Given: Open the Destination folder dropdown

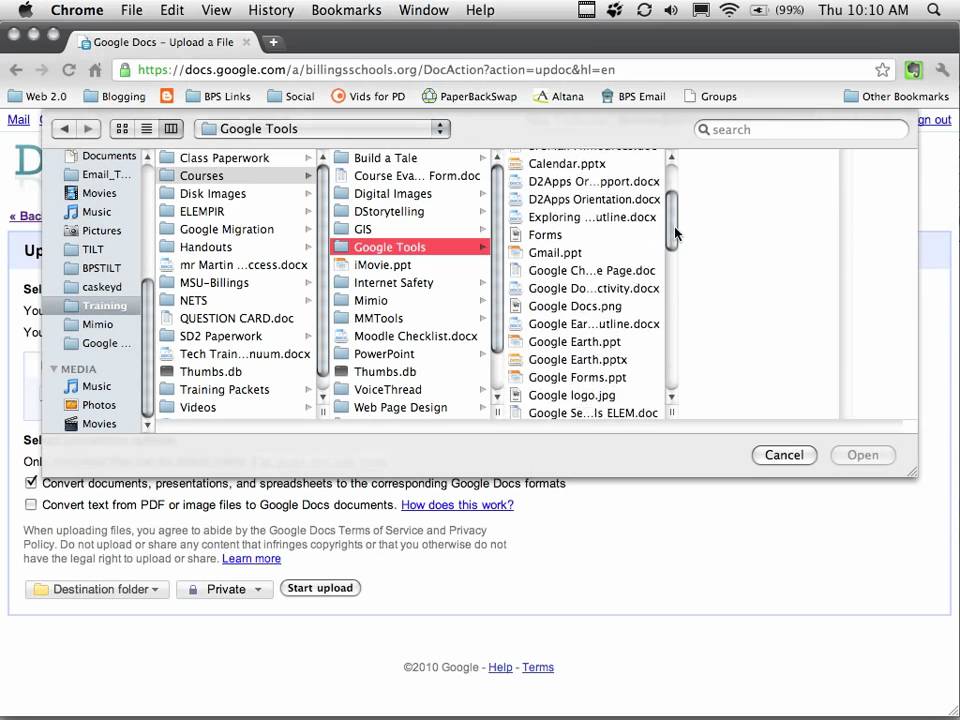Looking at the screenshot, I should [x=97, y=589].
